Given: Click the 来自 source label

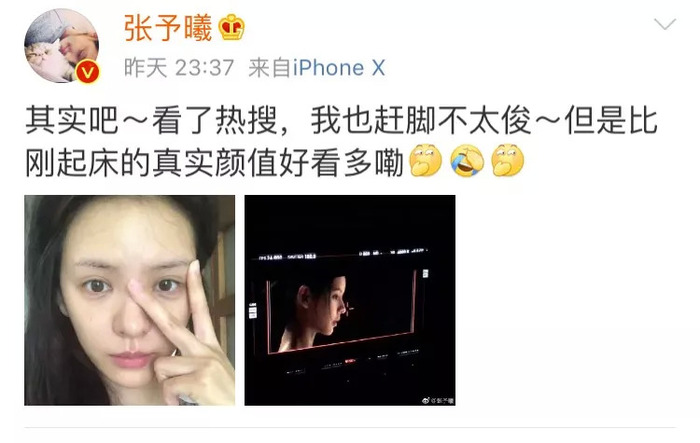Looking at the screenshot, I should click(269, 68).
